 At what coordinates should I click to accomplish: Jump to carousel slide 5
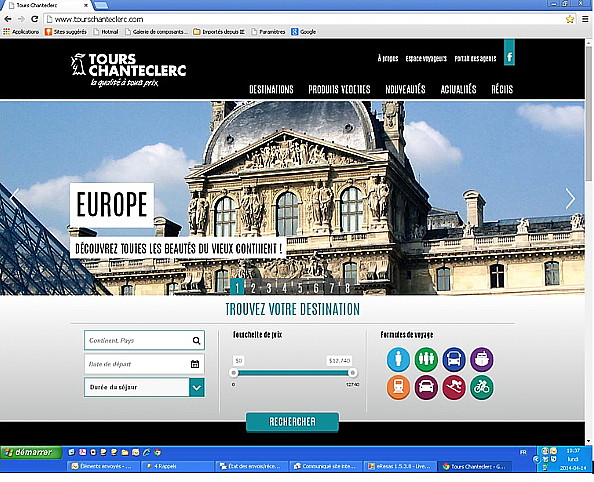click(x=300, y=288)
